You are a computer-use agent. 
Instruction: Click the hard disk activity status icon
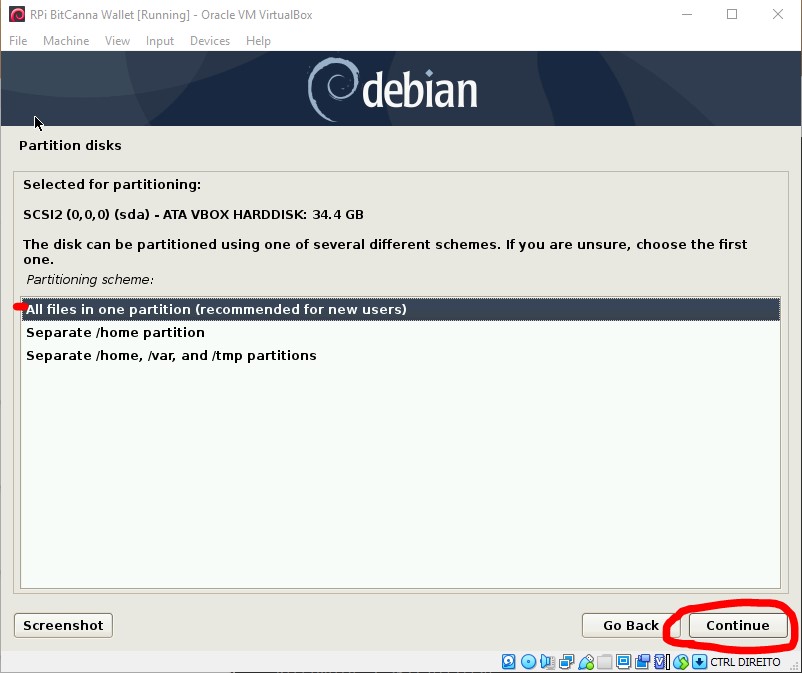pos(508,662)
